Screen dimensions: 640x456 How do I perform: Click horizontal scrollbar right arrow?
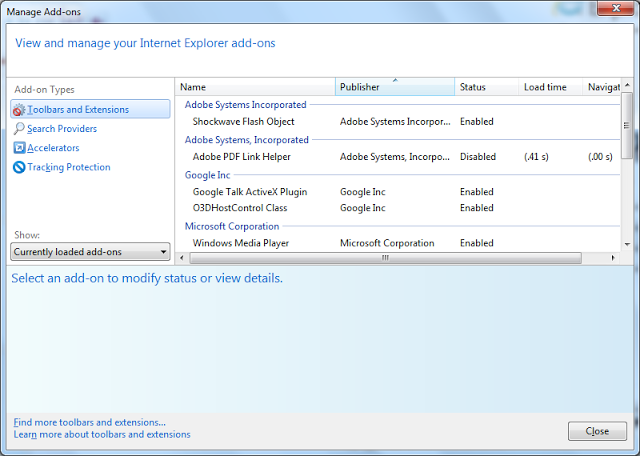pos(613,258)
